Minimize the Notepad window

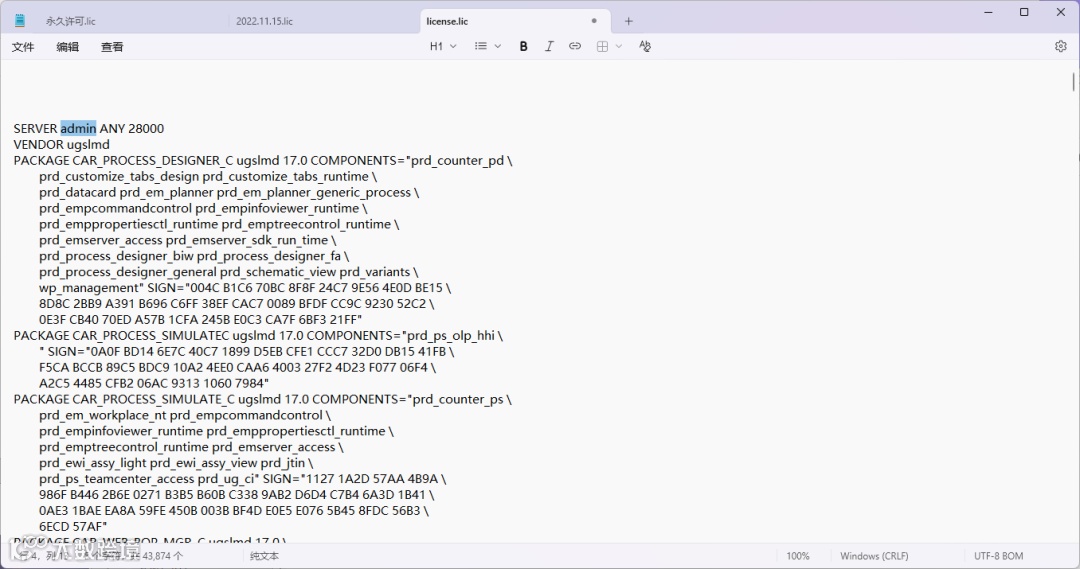click(x=988, y=12)
